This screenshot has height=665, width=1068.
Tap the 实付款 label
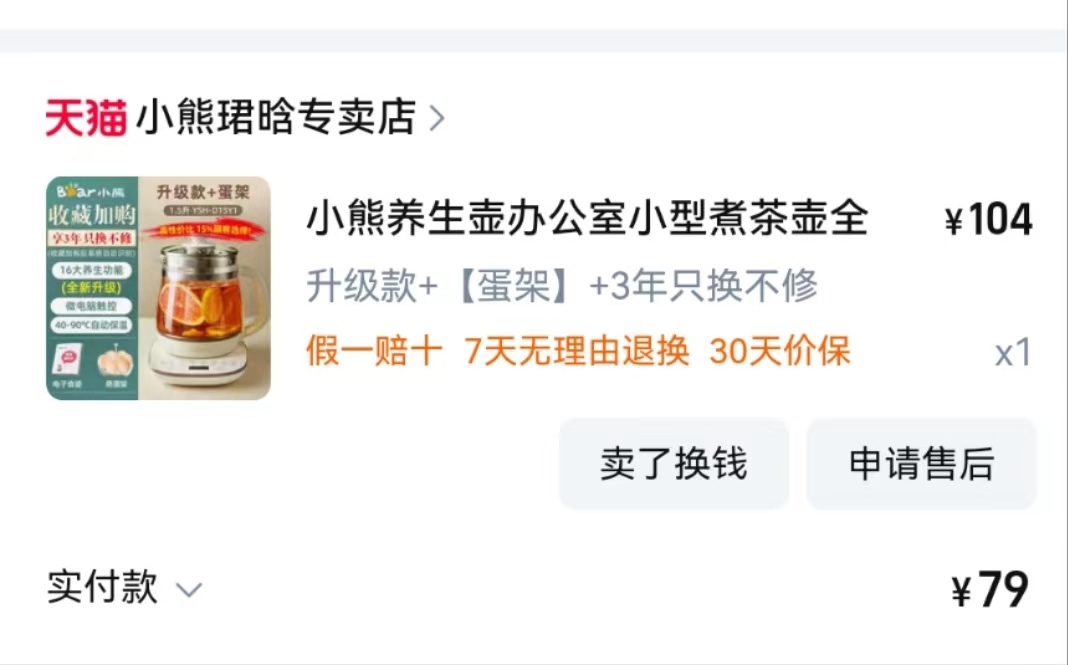pos(102,587)
